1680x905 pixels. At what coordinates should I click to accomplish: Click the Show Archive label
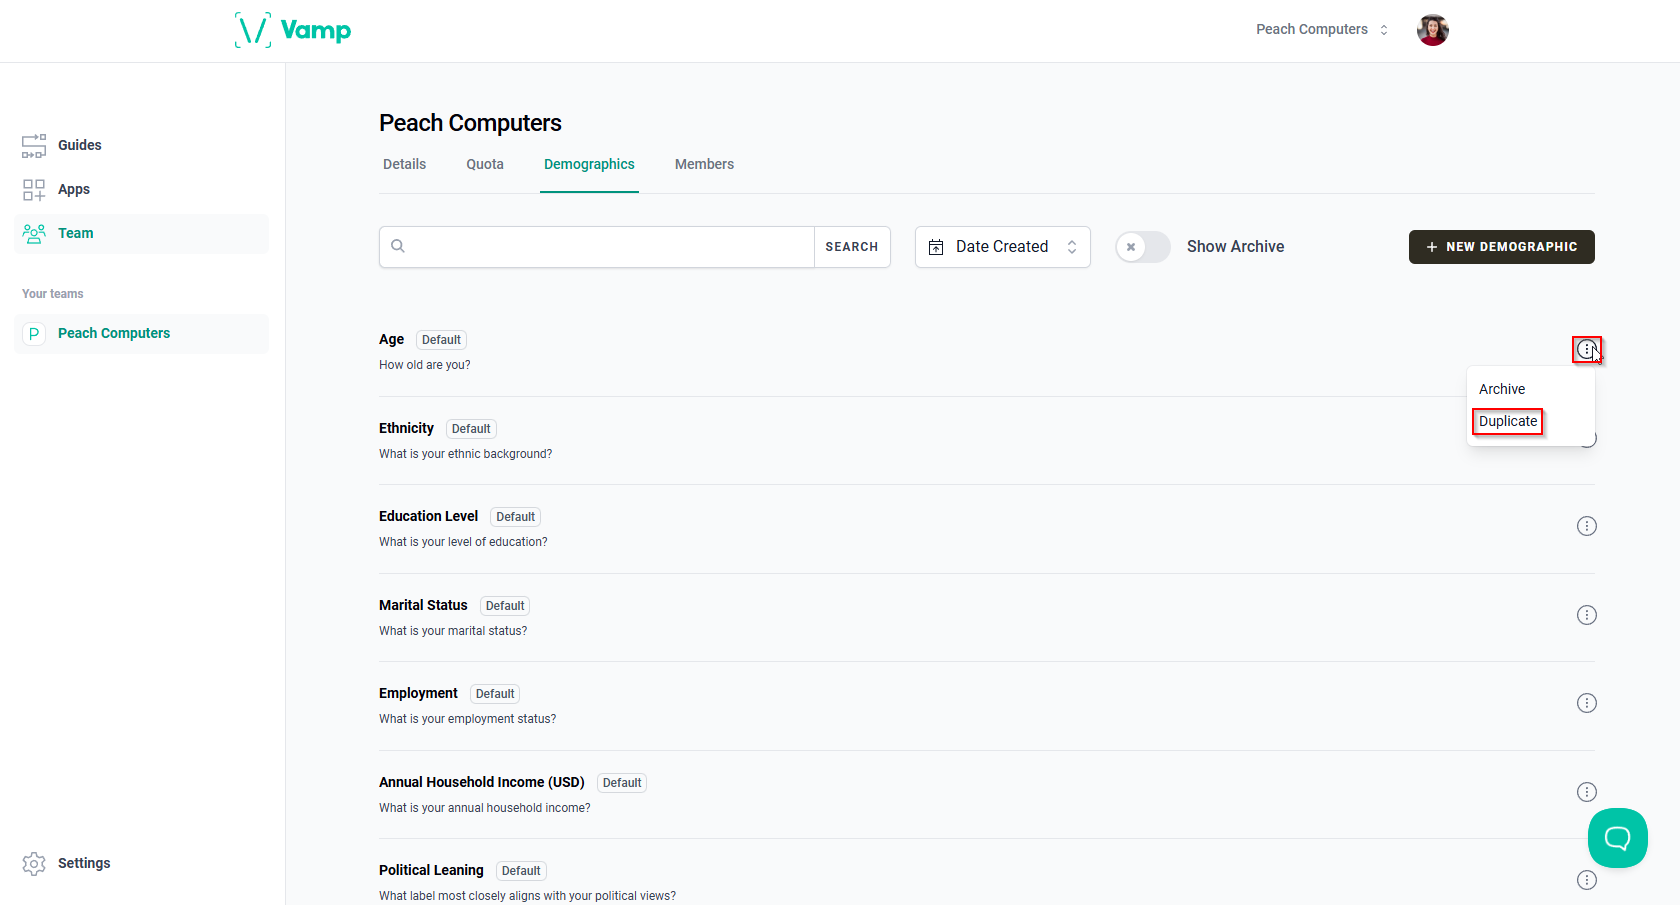pos(1235,247)
